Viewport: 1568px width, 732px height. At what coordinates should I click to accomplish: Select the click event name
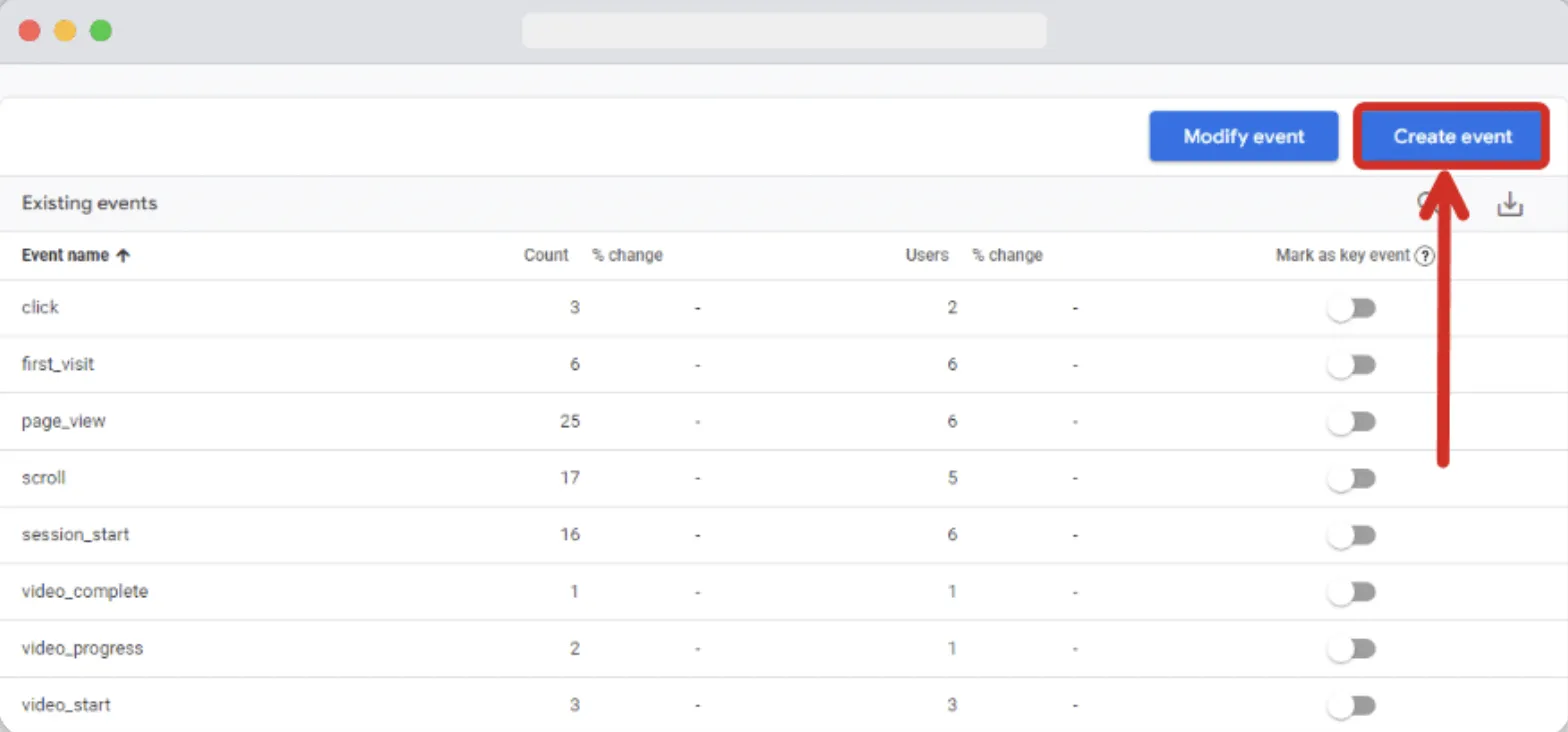coord(40,307)
